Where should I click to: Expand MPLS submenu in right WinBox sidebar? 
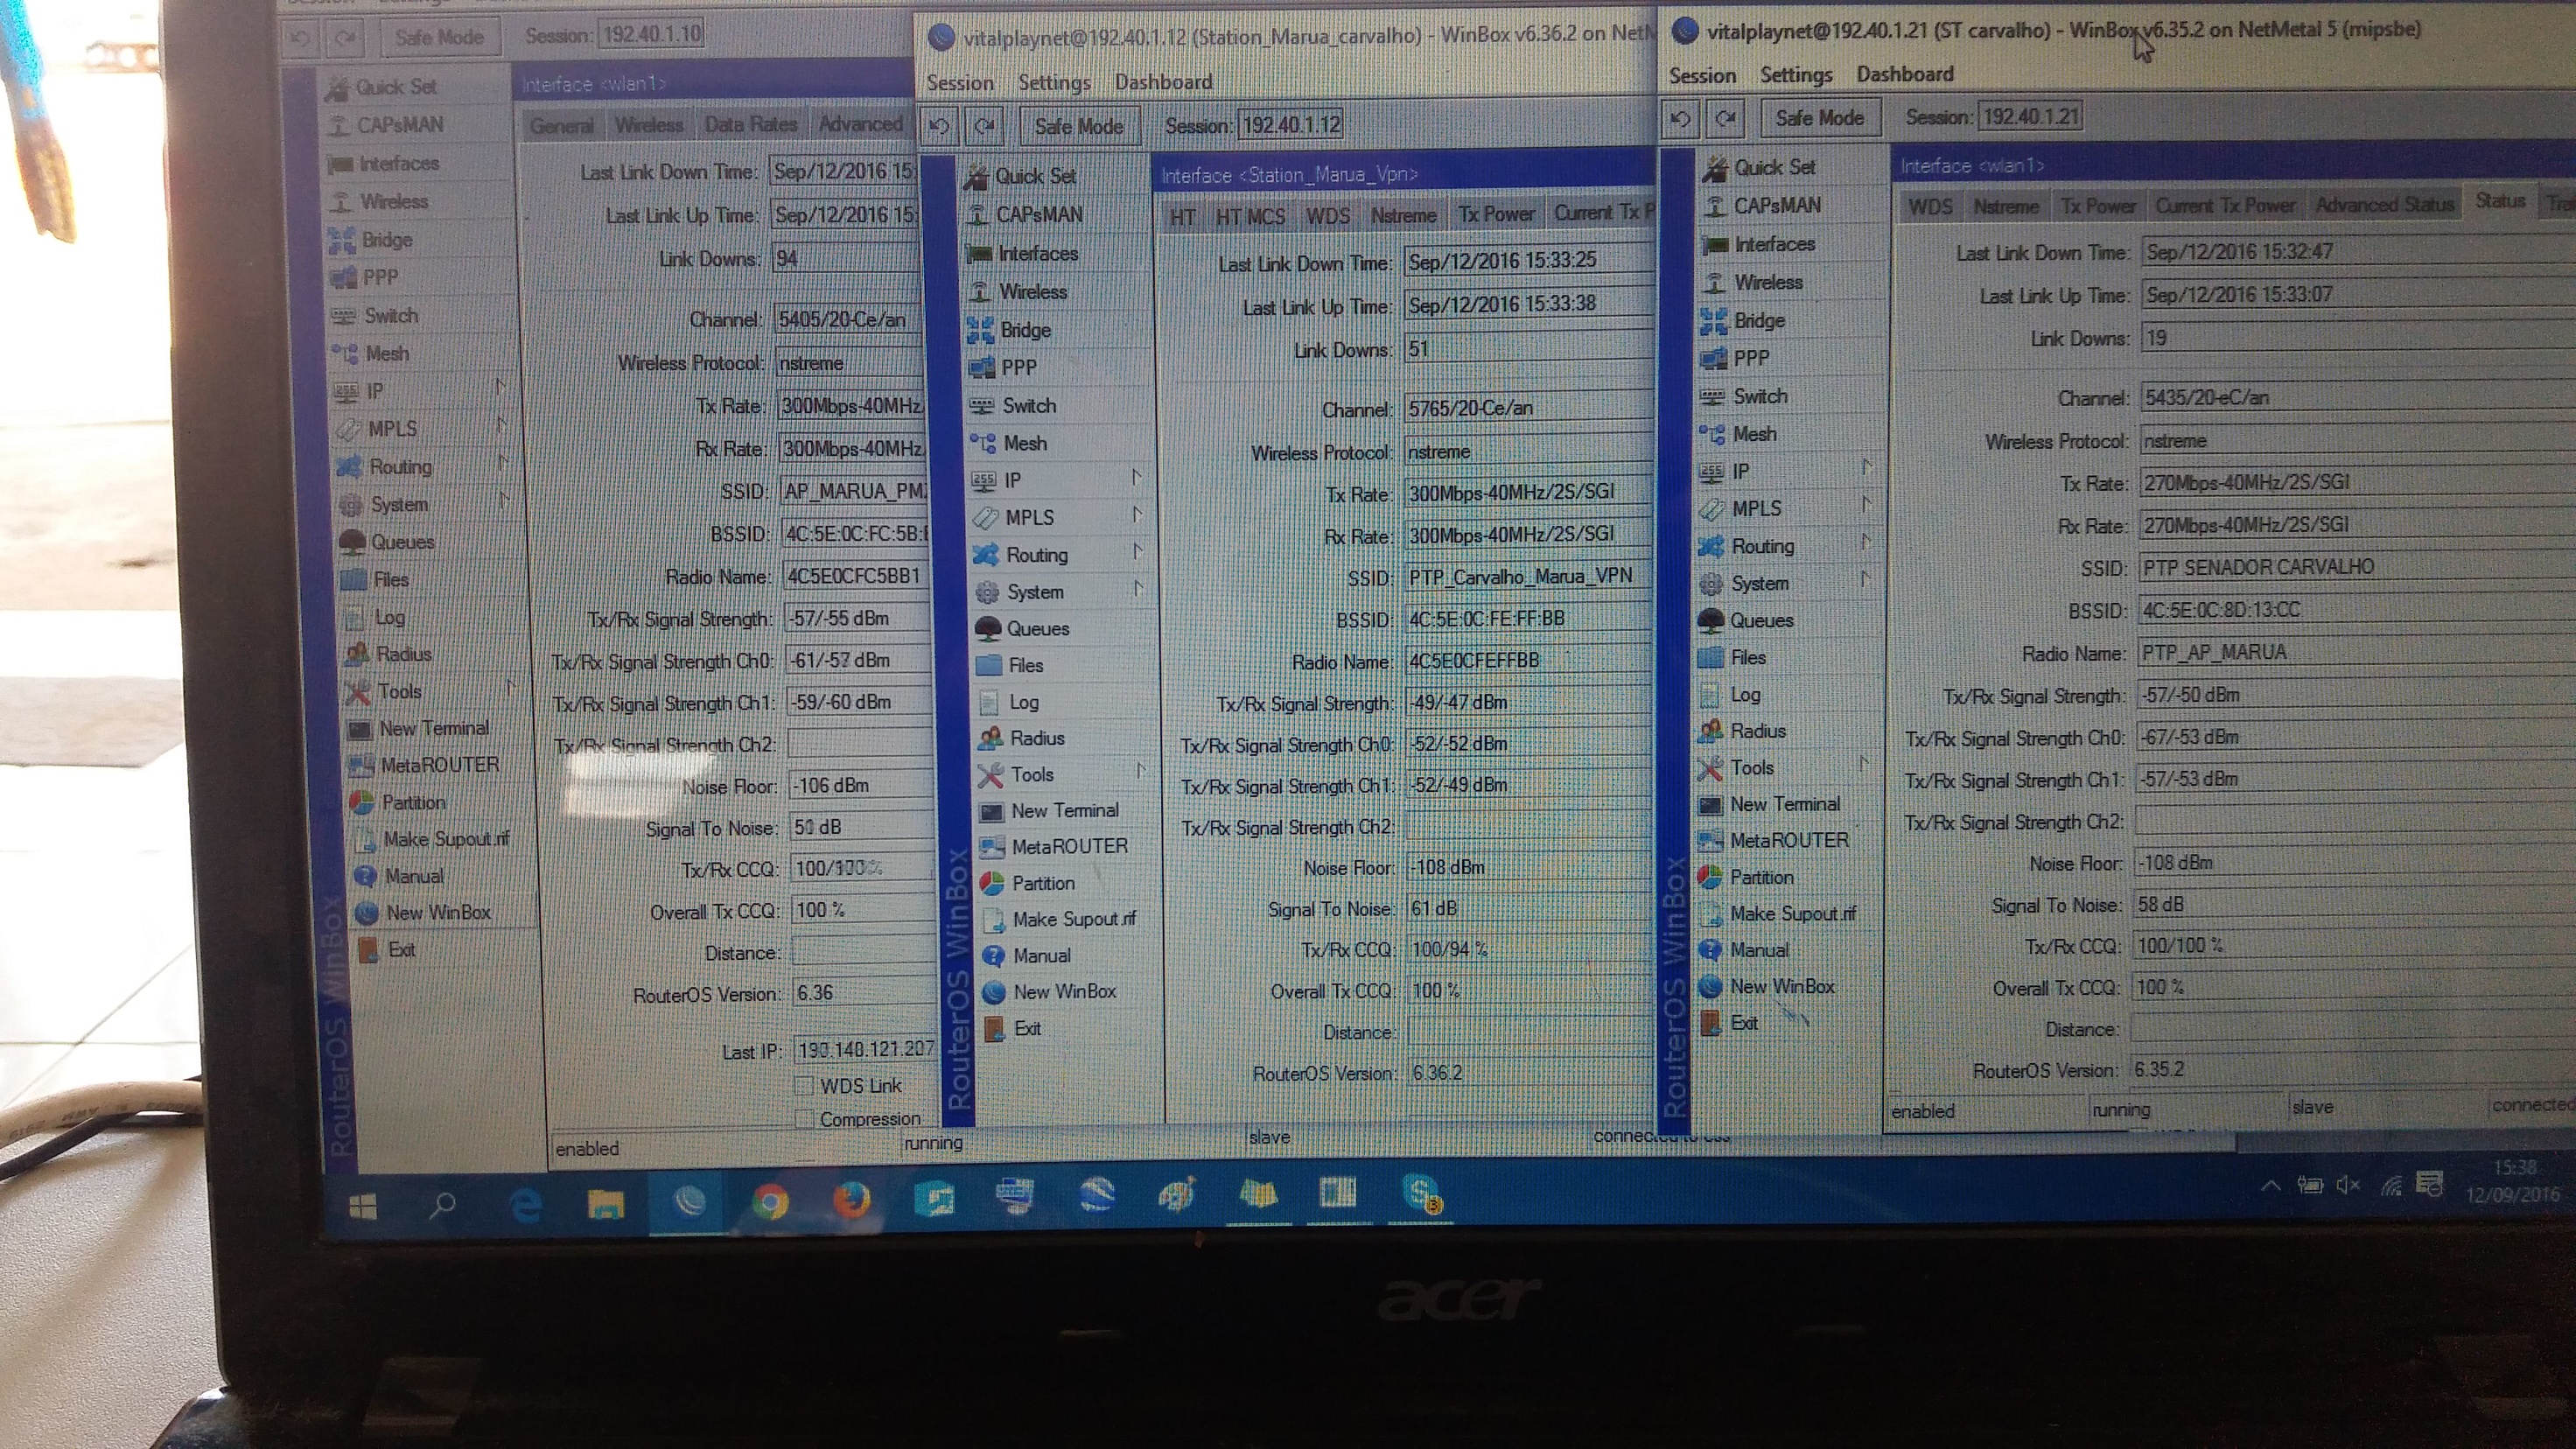click(x=1866, y=505)
